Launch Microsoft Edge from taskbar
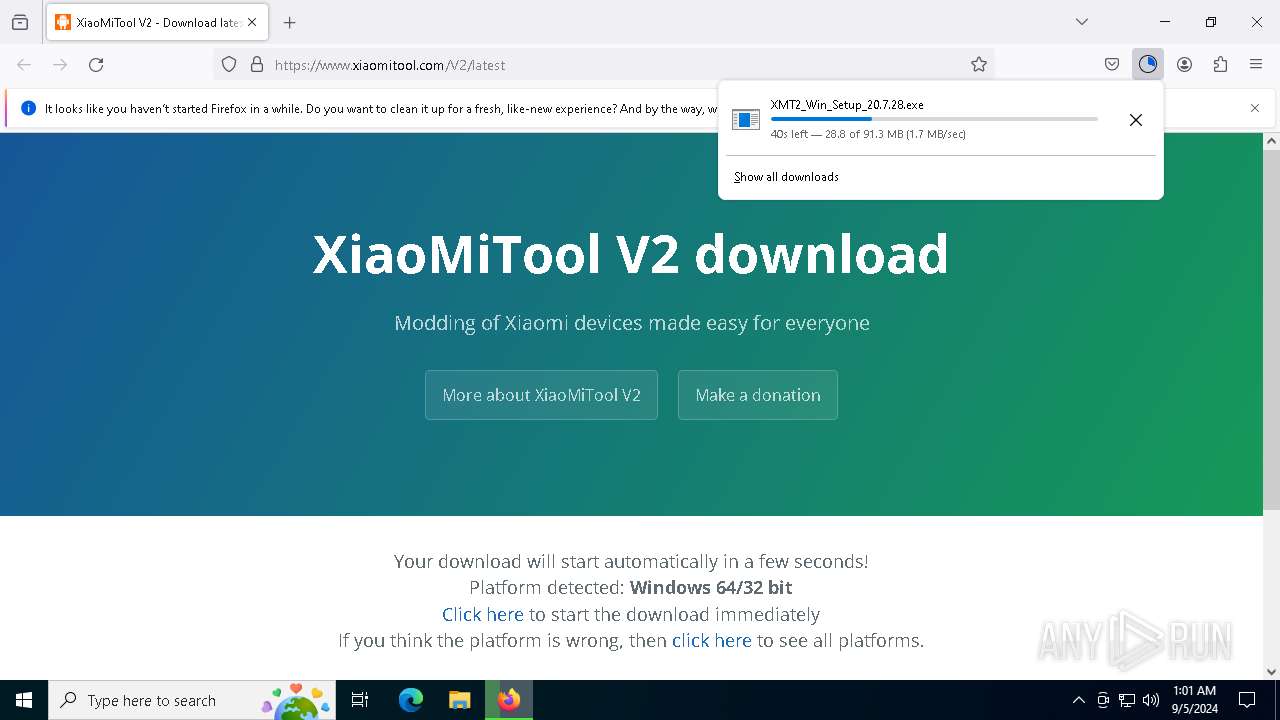Image resolution: width=1280 pixels, height=720 pixels. [x=411, y=700]
